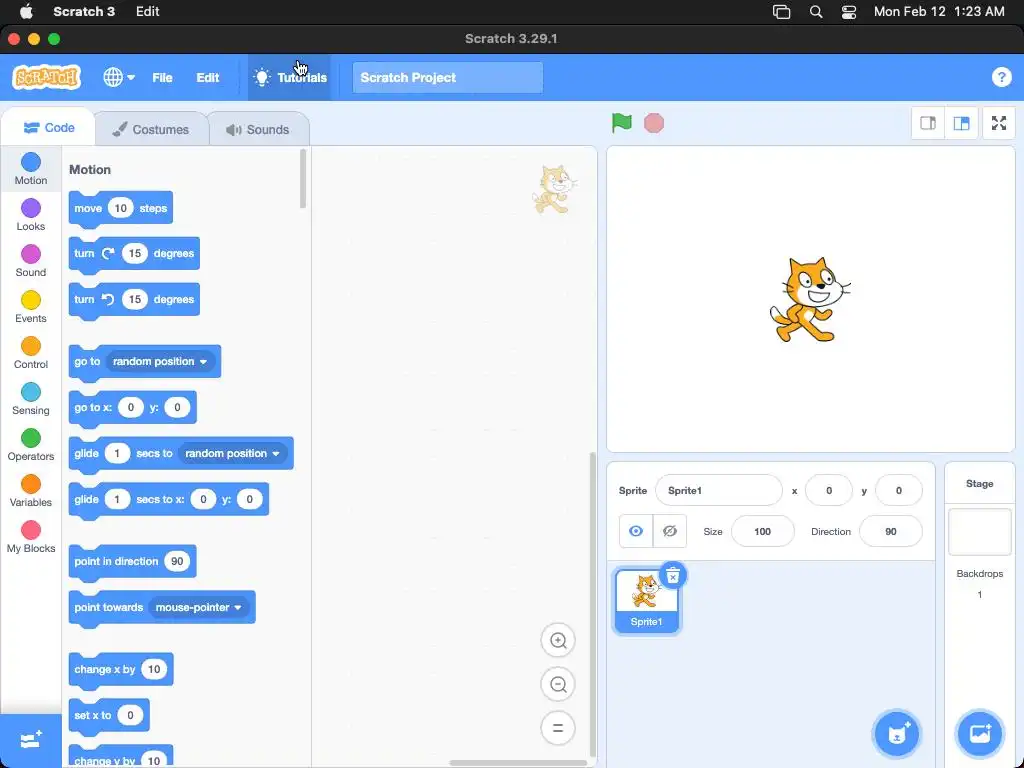Open Control Center in menu bar
The height and width of the screenshot is (768, 1024).
click(848, 11)
